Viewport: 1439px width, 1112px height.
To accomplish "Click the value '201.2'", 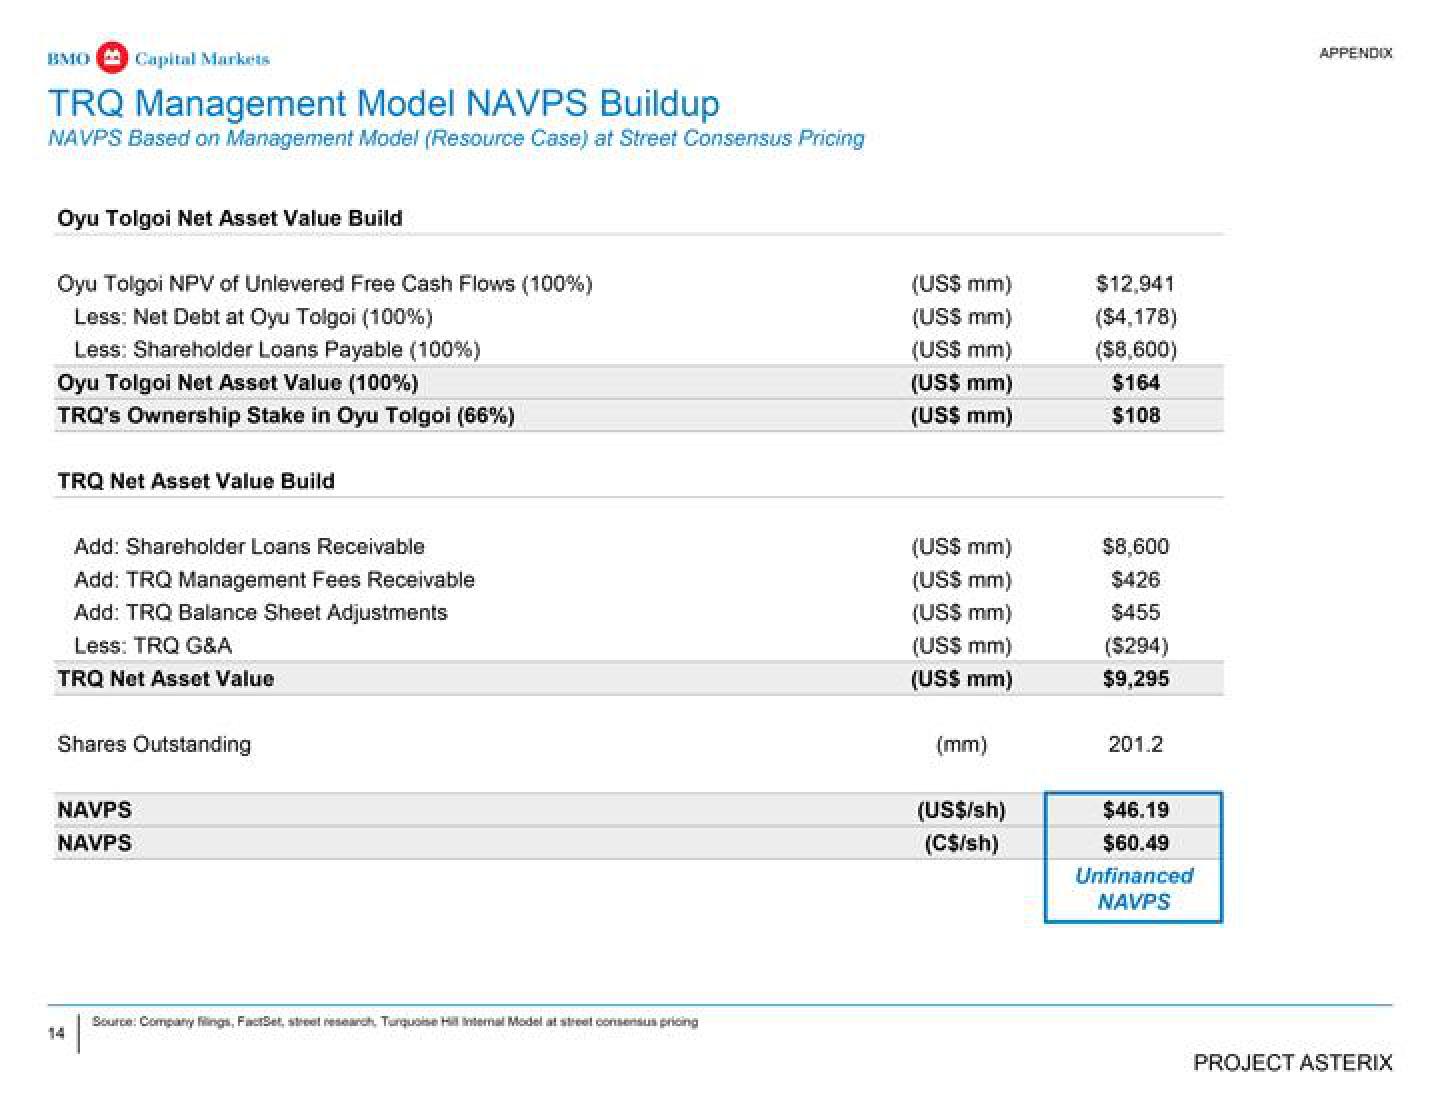I will point(1135,745).
